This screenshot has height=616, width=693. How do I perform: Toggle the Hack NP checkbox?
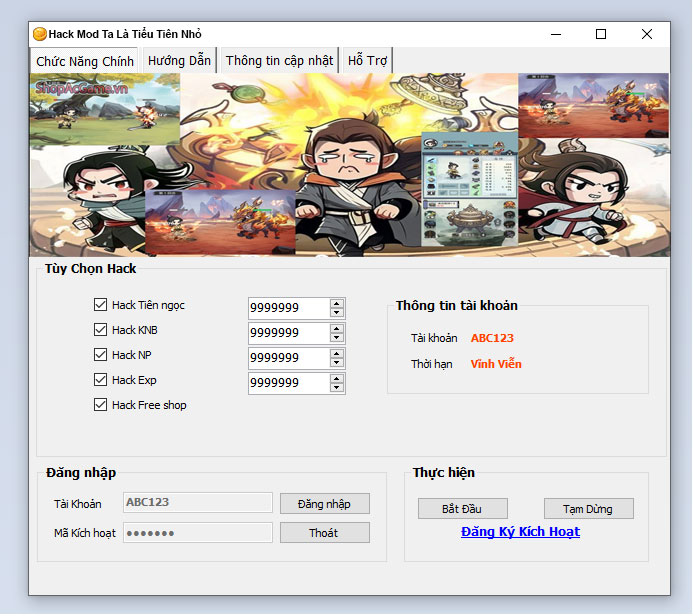coord(100,354)
